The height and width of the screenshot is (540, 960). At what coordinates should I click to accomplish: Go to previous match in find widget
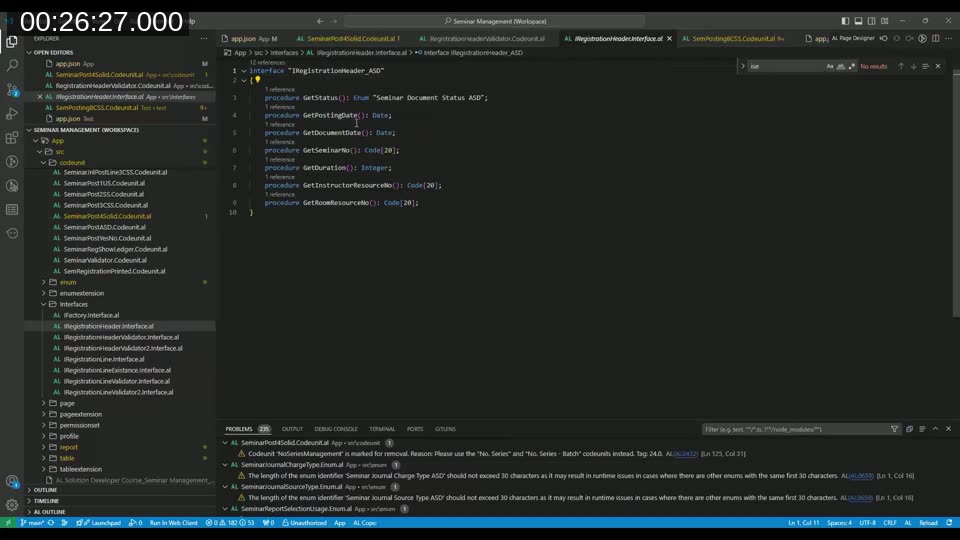pyautogui.click(x=901, y=66)
